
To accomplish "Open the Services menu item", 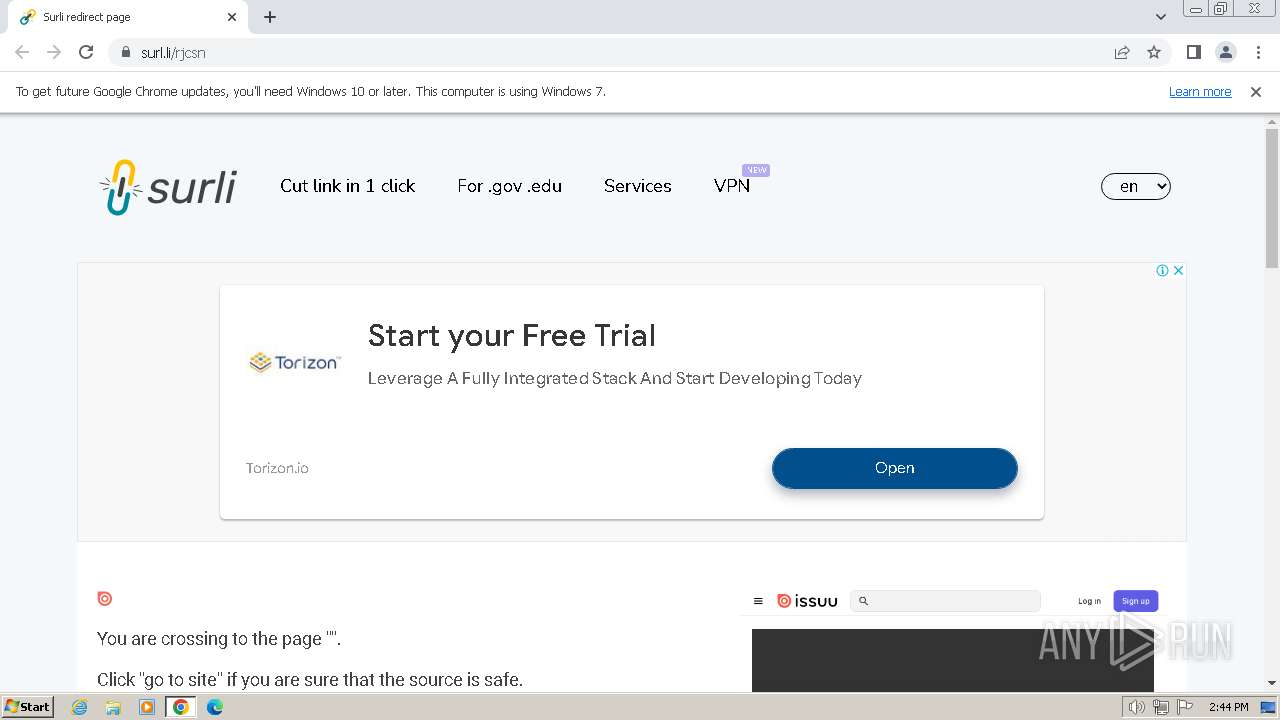I will tap(637, 186).
